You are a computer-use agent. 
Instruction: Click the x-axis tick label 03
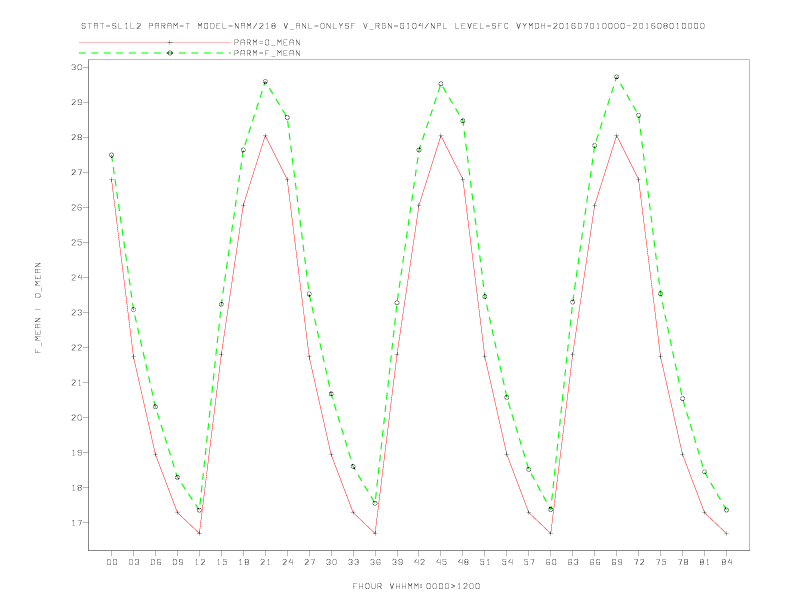click(x=133, y=562)
